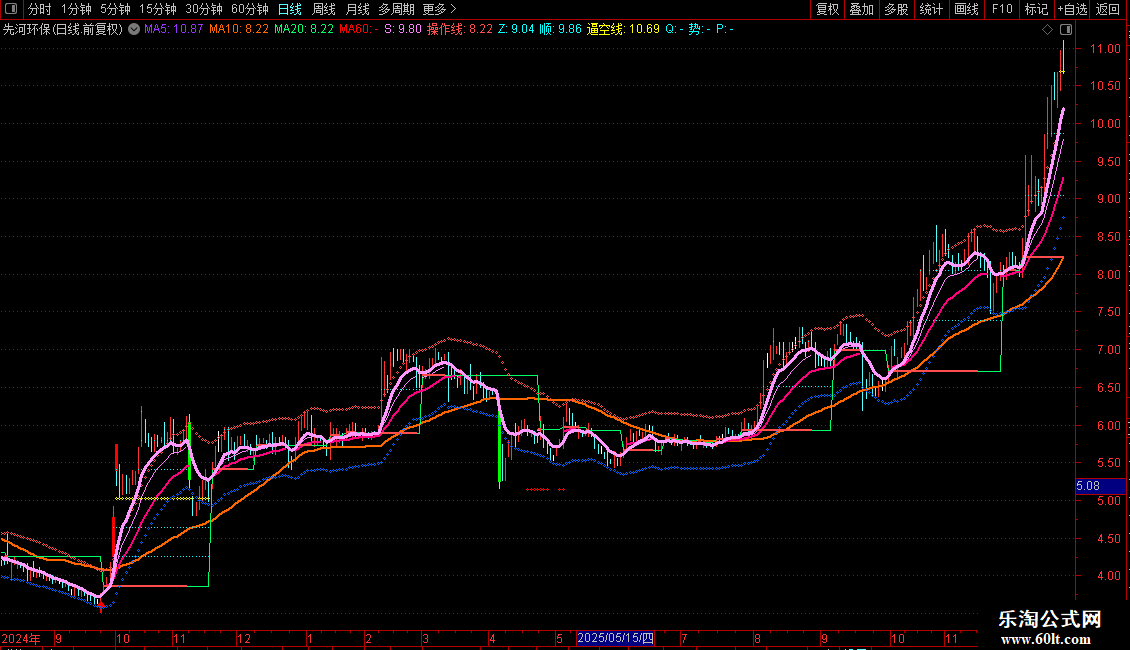Click the highlighted date 2025/05/15/四 on axis
The width and height of the screenshot is (1130, 650).
pyautogui.click(x=615, y=638)
